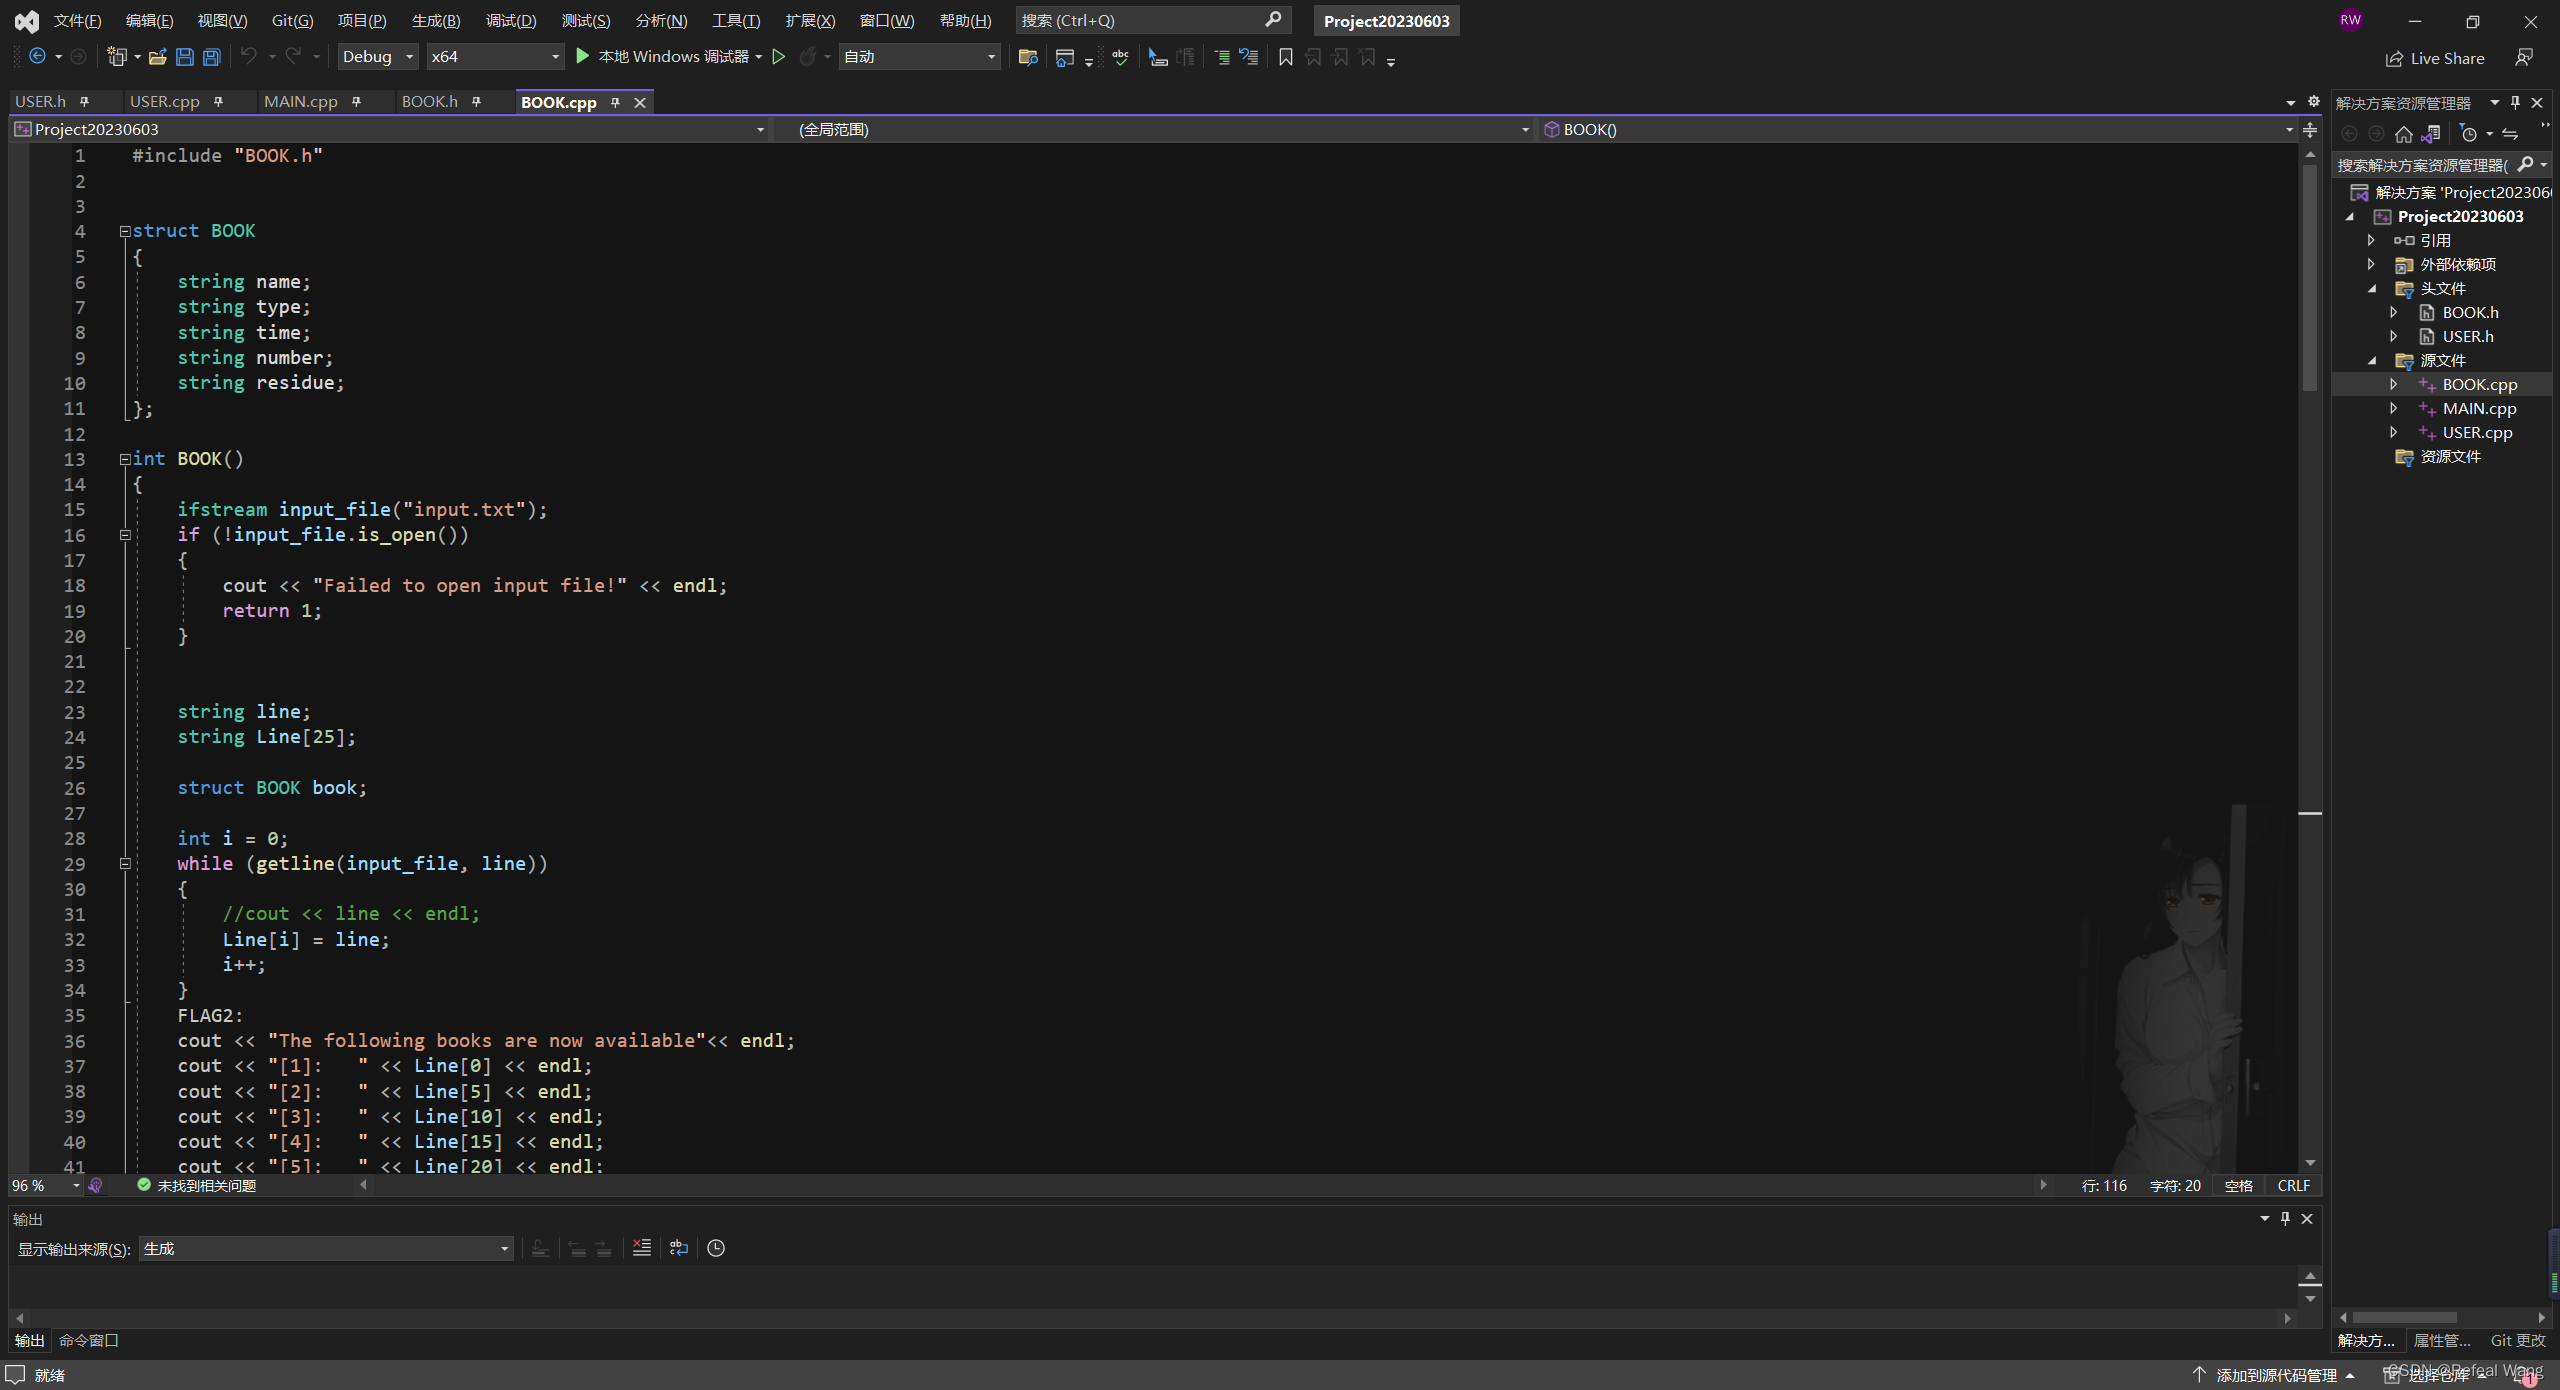Click the Save All icon
Screen dimensions: 2560x1390
(x=211, y=57)
